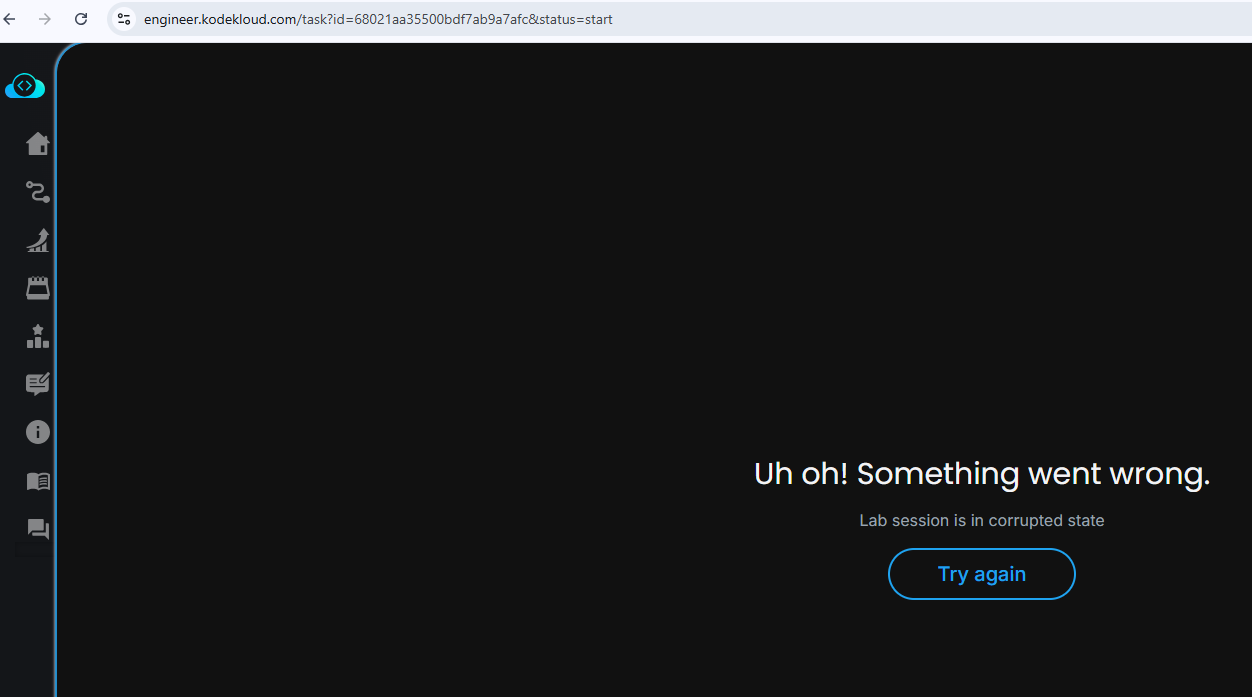
Task: Open the growth chart progress icon
Action: click(x=38, y=240)
